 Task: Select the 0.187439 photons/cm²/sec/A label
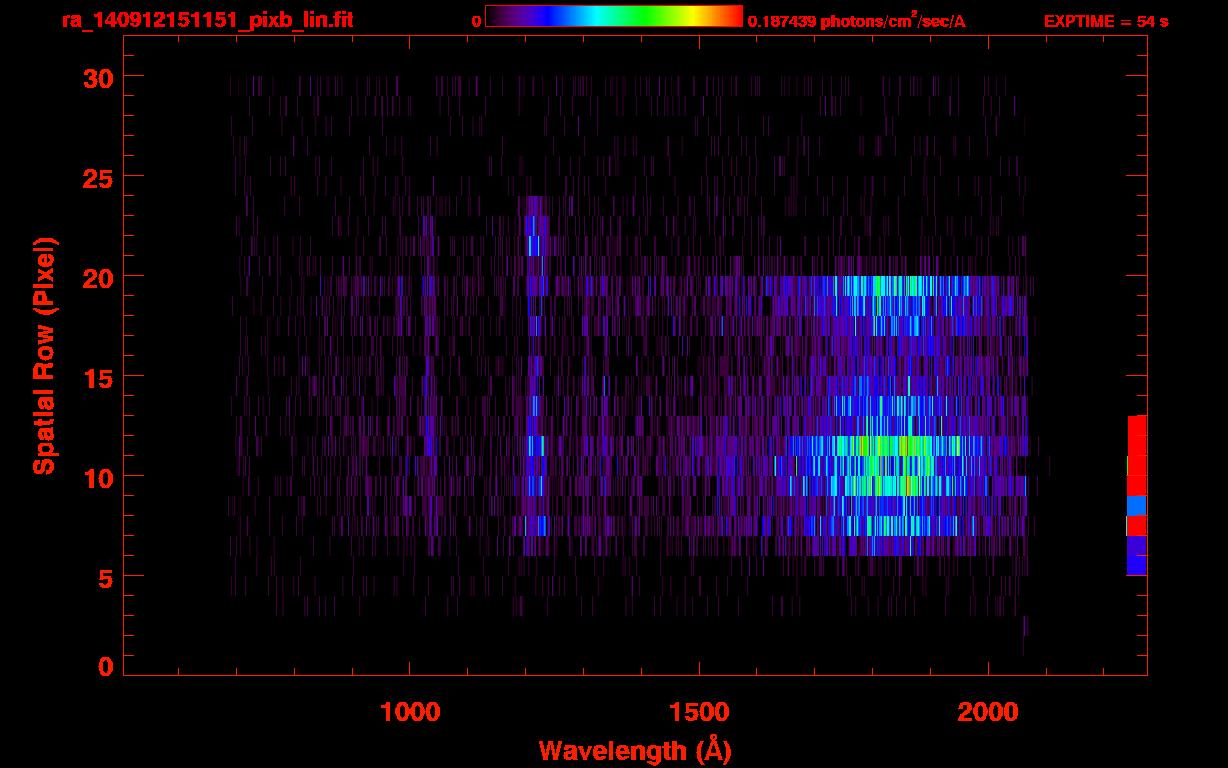click(857, 21)
